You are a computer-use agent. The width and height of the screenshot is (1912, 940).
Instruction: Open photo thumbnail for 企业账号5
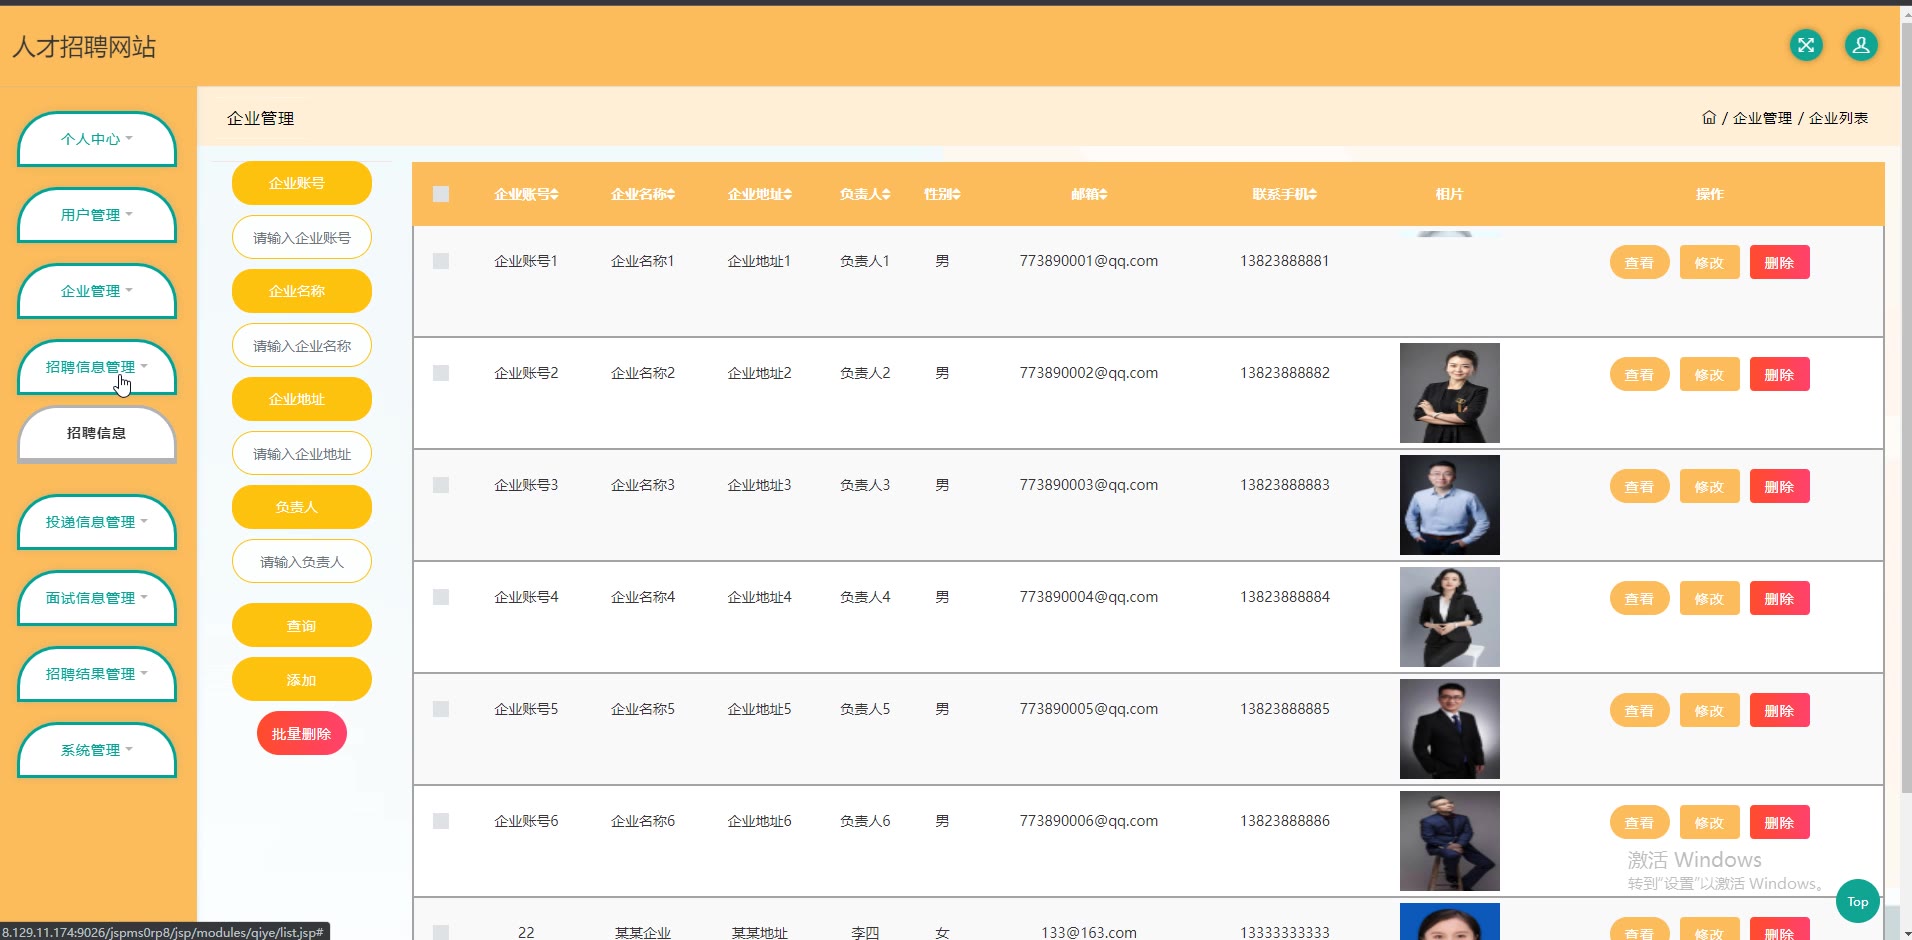click(x=1449, y=729)
